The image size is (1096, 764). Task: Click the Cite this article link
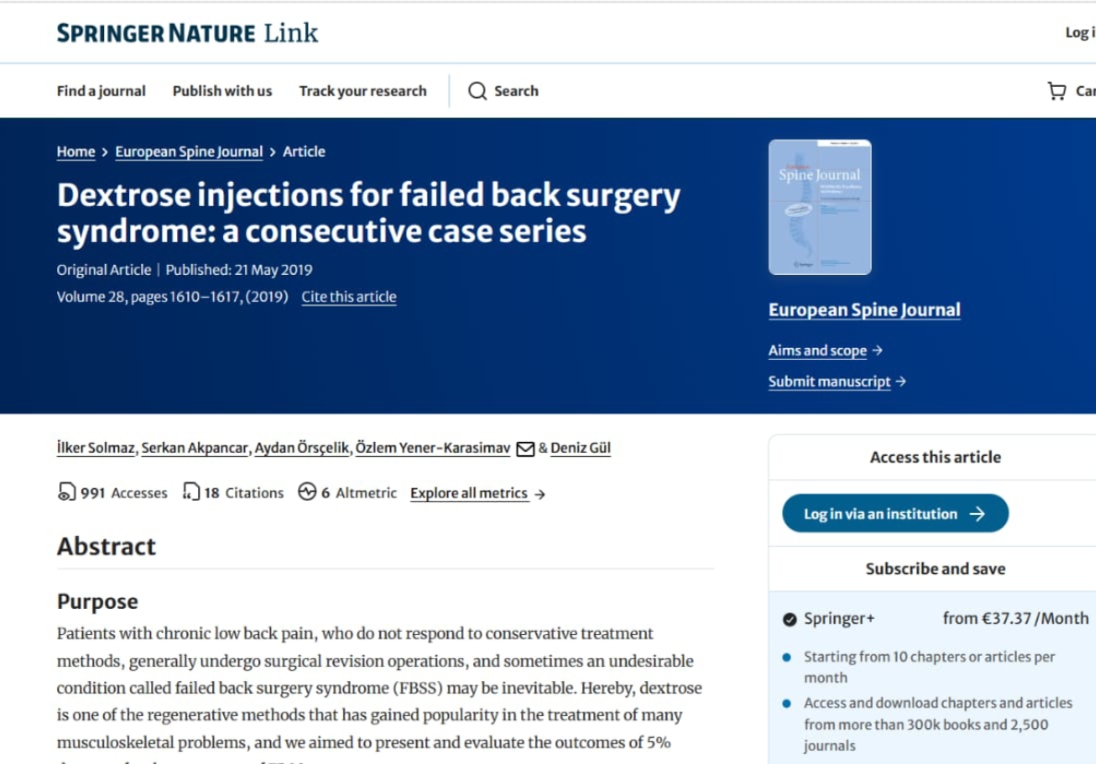(349, 297)
